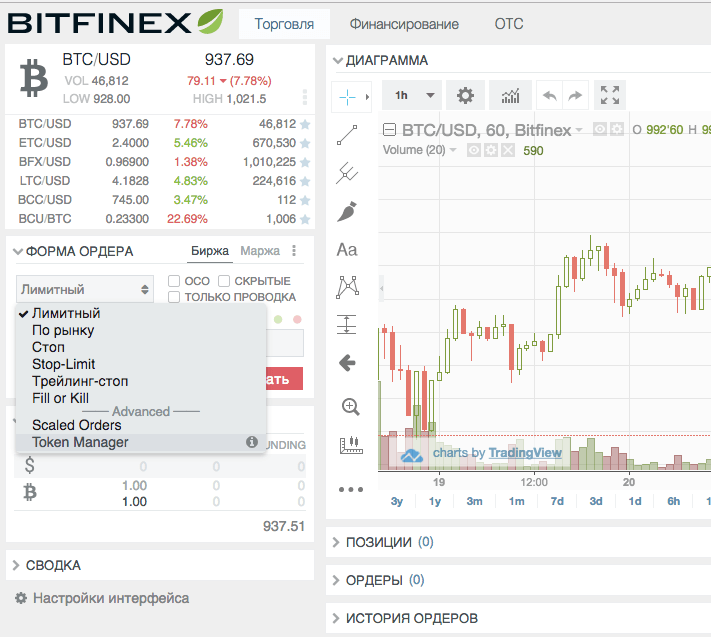711x637 pixels.
Task: Collapse the ФОРМА ОРДЕРА panel
Action: [x=18, y=251]
